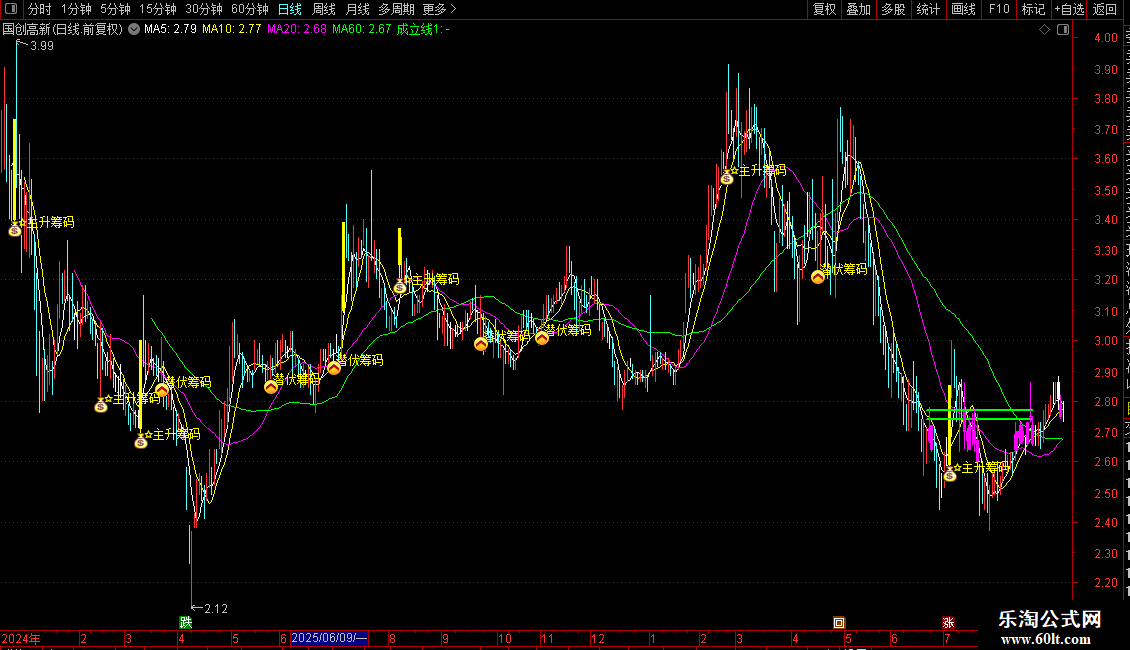This screenshot has height=650, width=1130.
Task: Click the diamond icon near chart top-right
Action: (1044, 30)
